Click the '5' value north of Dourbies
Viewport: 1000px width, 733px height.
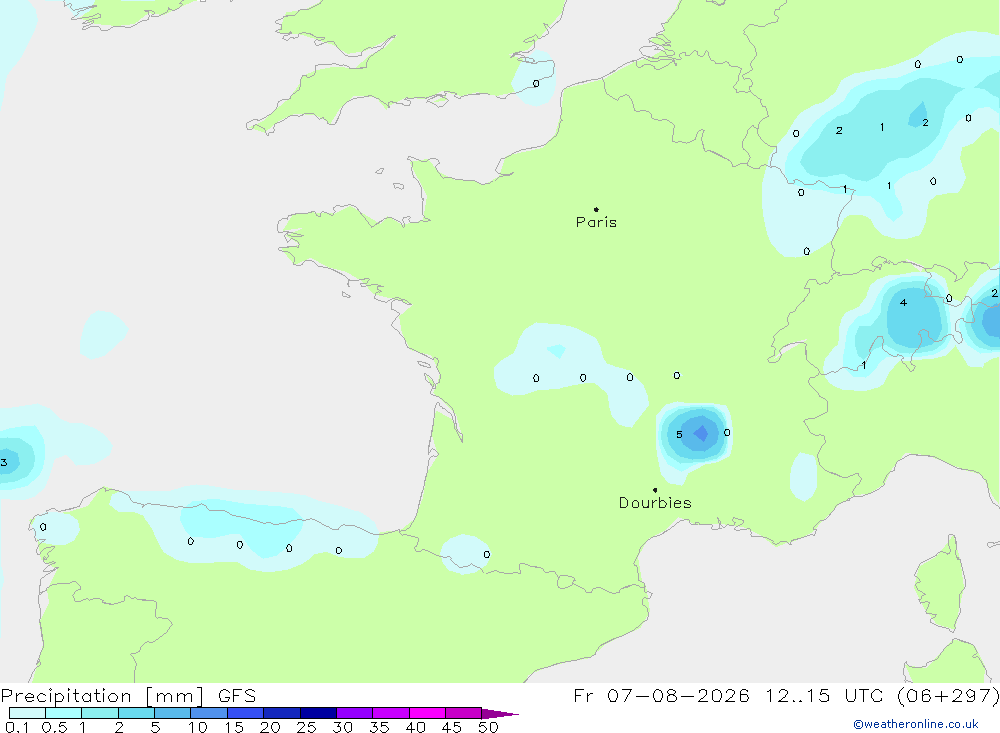click(679, 434)
